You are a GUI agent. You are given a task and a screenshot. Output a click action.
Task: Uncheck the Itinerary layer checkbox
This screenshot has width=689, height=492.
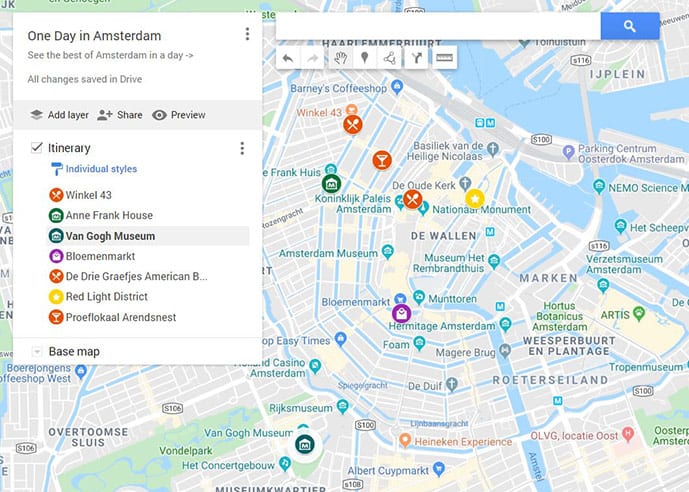pyautogui.click(x=36, y=147)
